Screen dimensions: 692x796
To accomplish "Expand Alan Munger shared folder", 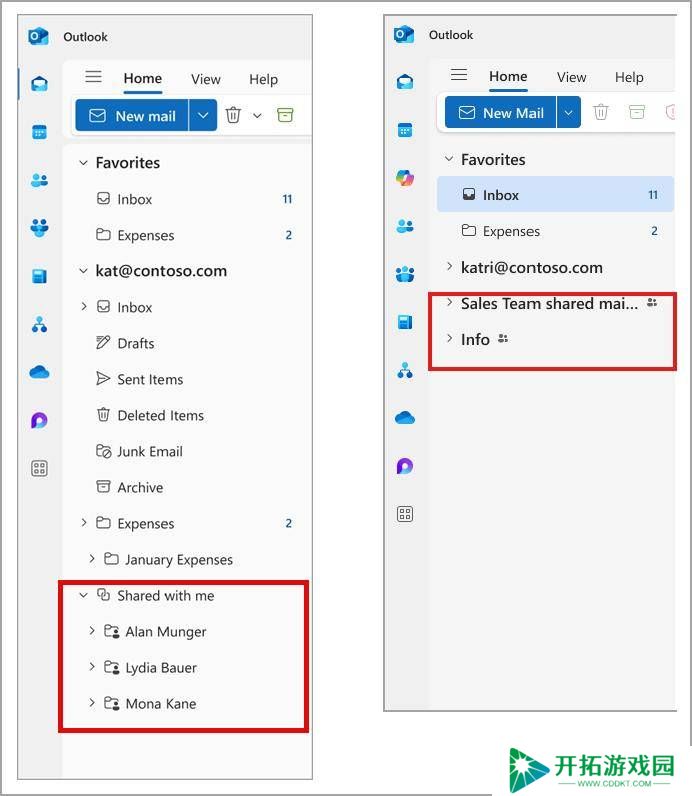I will pos(92,631).
